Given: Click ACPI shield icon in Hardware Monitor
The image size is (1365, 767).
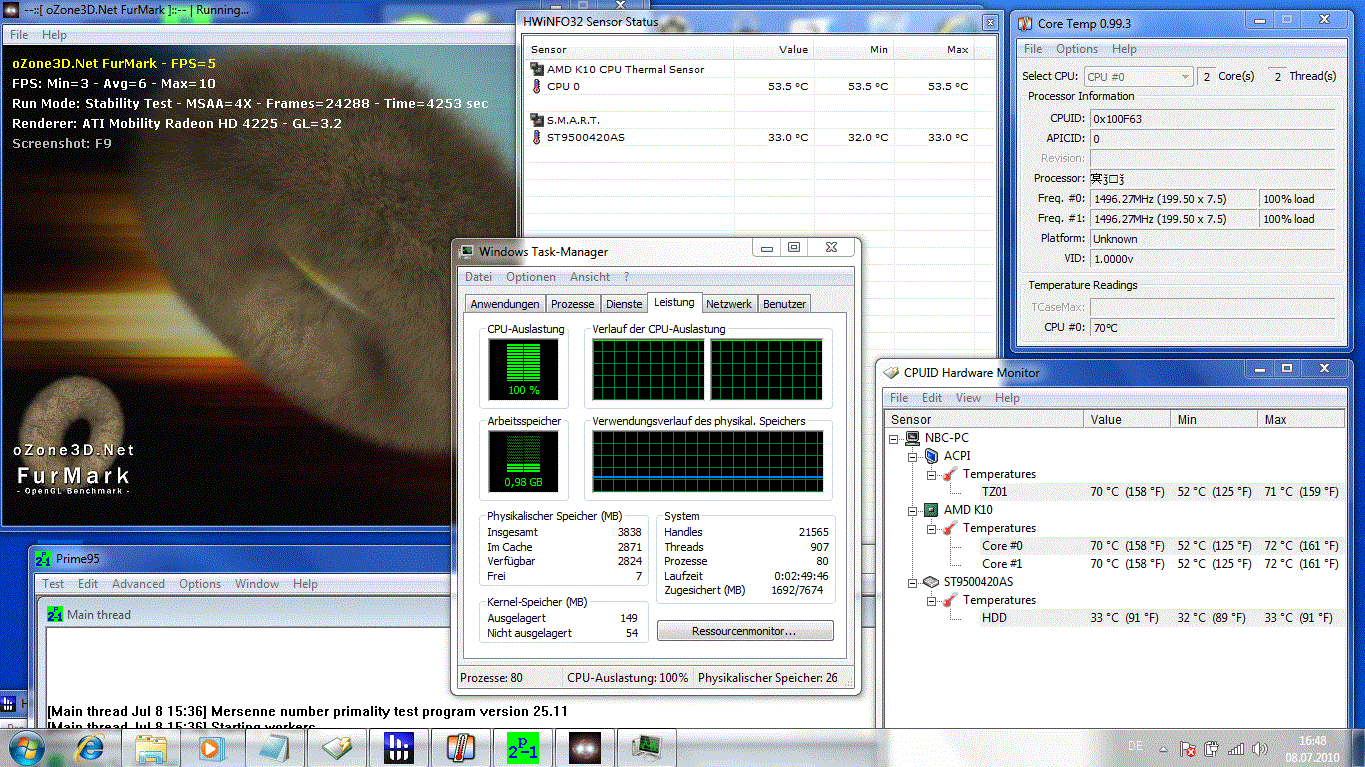Looking at the screenshot, I should [x=932, y=456].
